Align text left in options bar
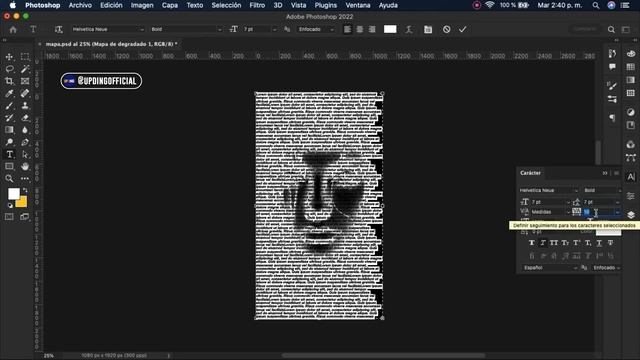Screen dimensions: 640x360 click(x=347, y=29)
